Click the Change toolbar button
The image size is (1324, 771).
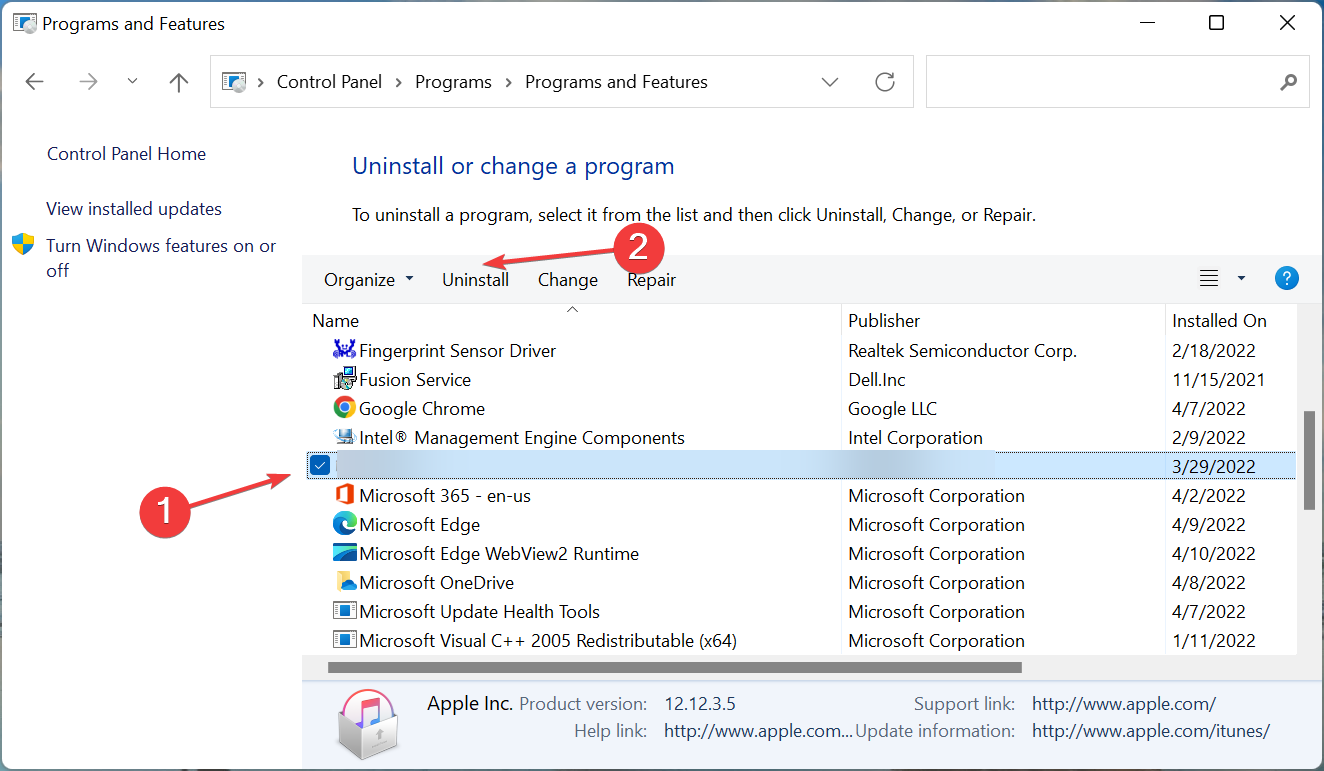pos(568,280)
